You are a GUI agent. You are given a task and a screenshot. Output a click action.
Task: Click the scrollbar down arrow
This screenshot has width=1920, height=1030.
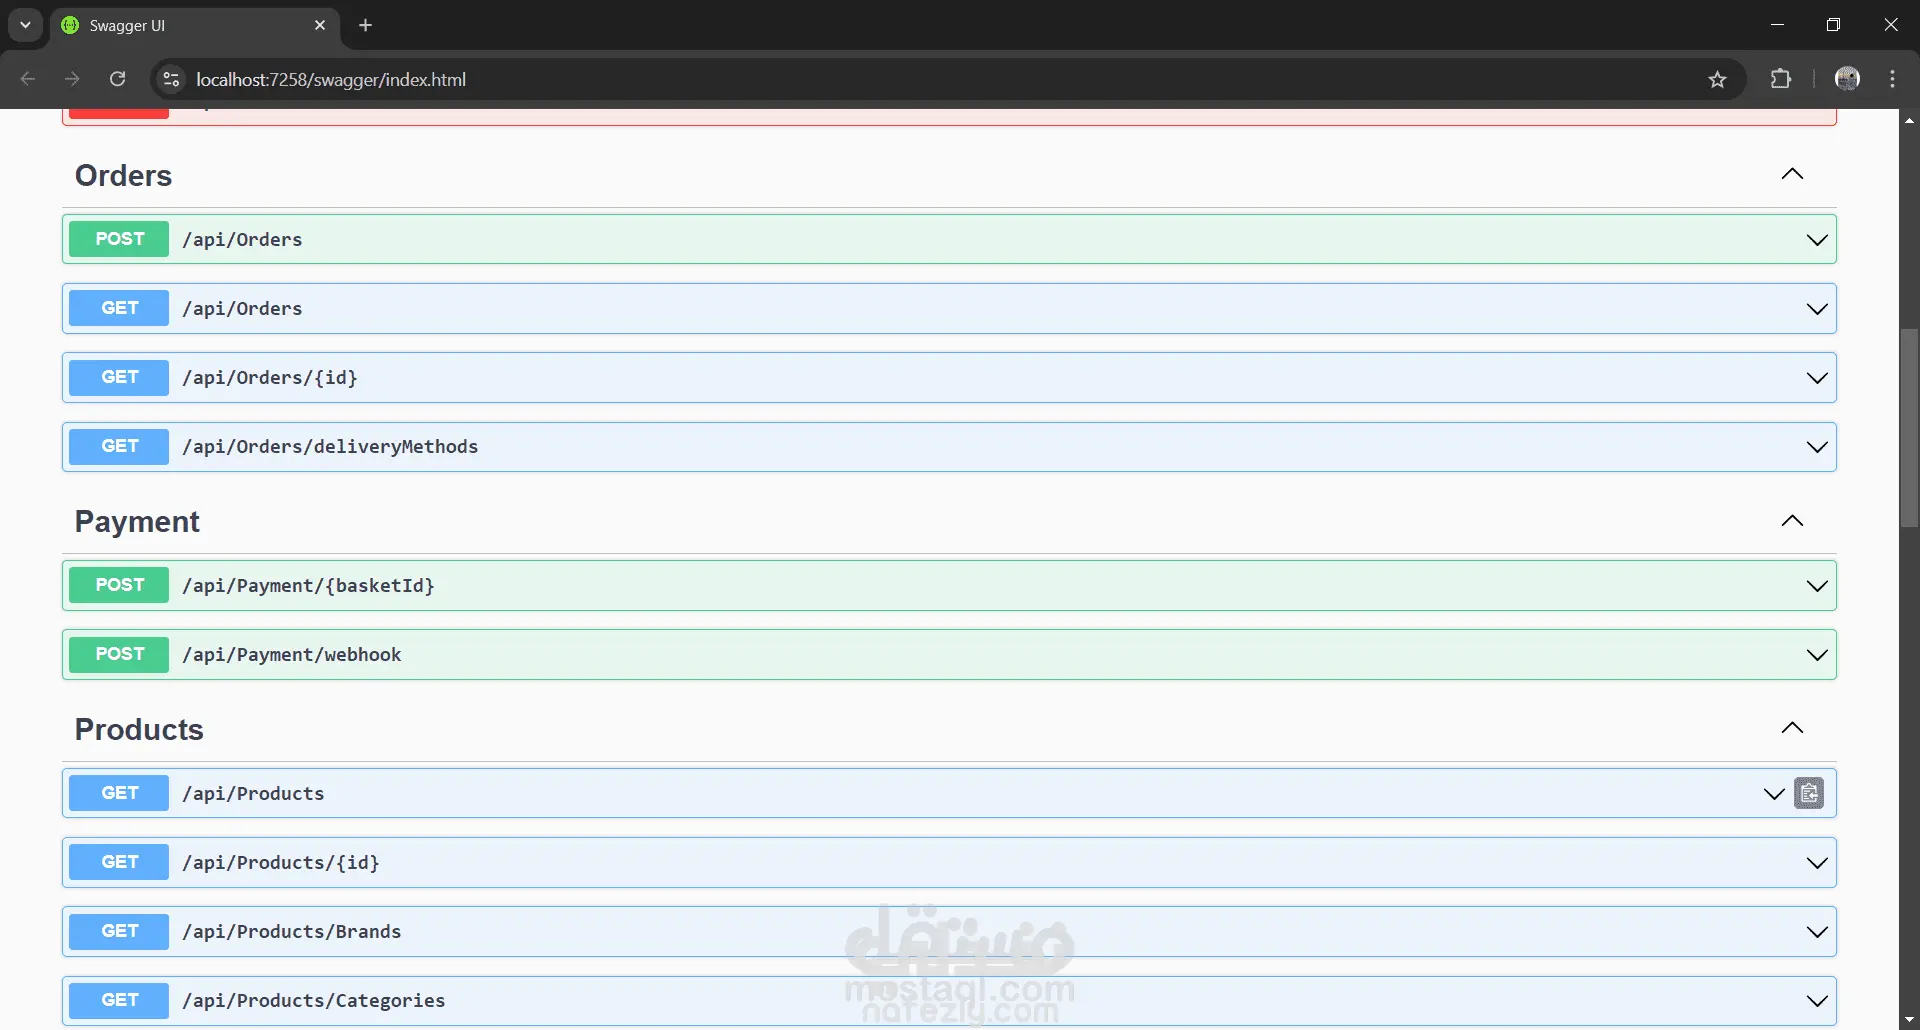pos(1909,1020)
